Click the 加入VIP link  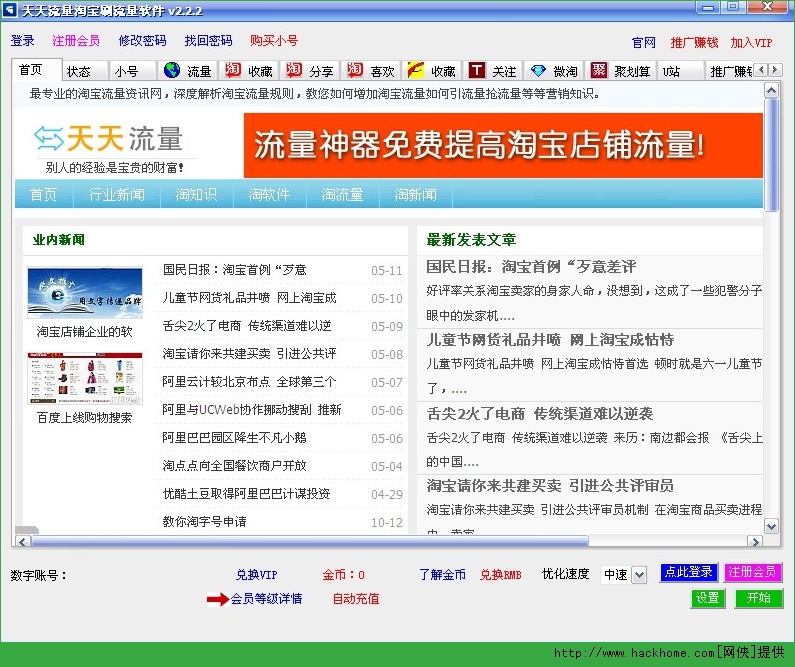point(751,43)
